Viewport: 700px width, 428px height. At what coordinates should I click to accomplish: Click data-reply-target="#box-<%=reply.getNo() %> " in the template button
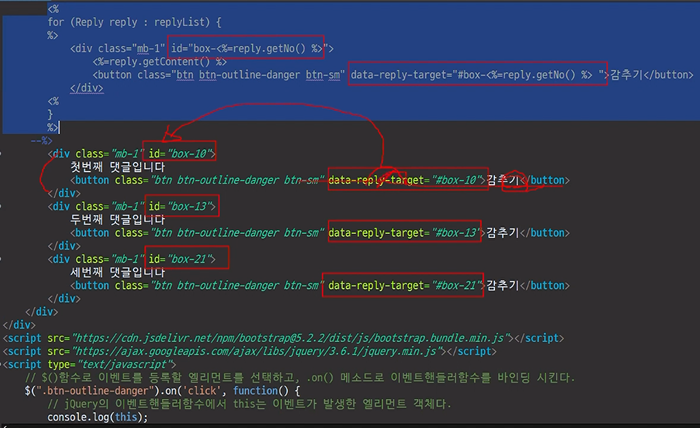(x=478, y=75)
